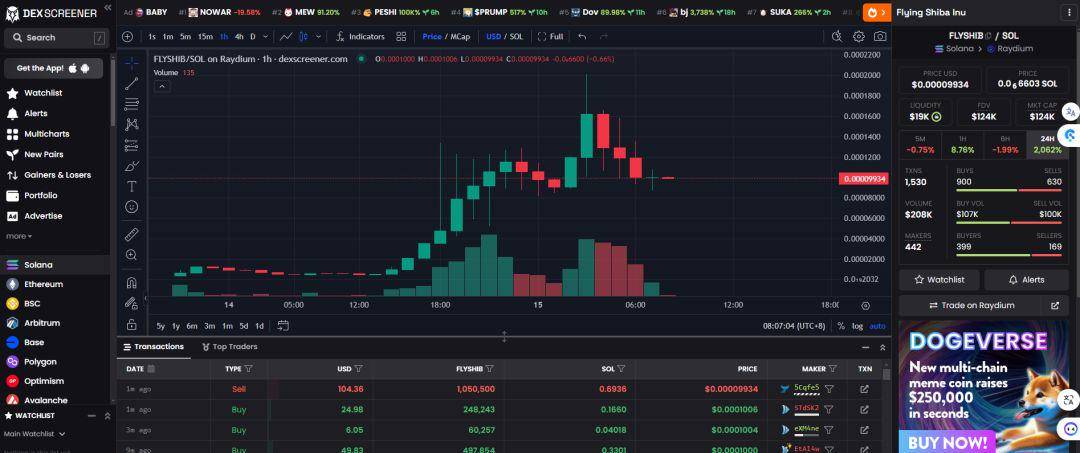Undo the last chart action
The image size is (1080, 453).
click(583, 36)
